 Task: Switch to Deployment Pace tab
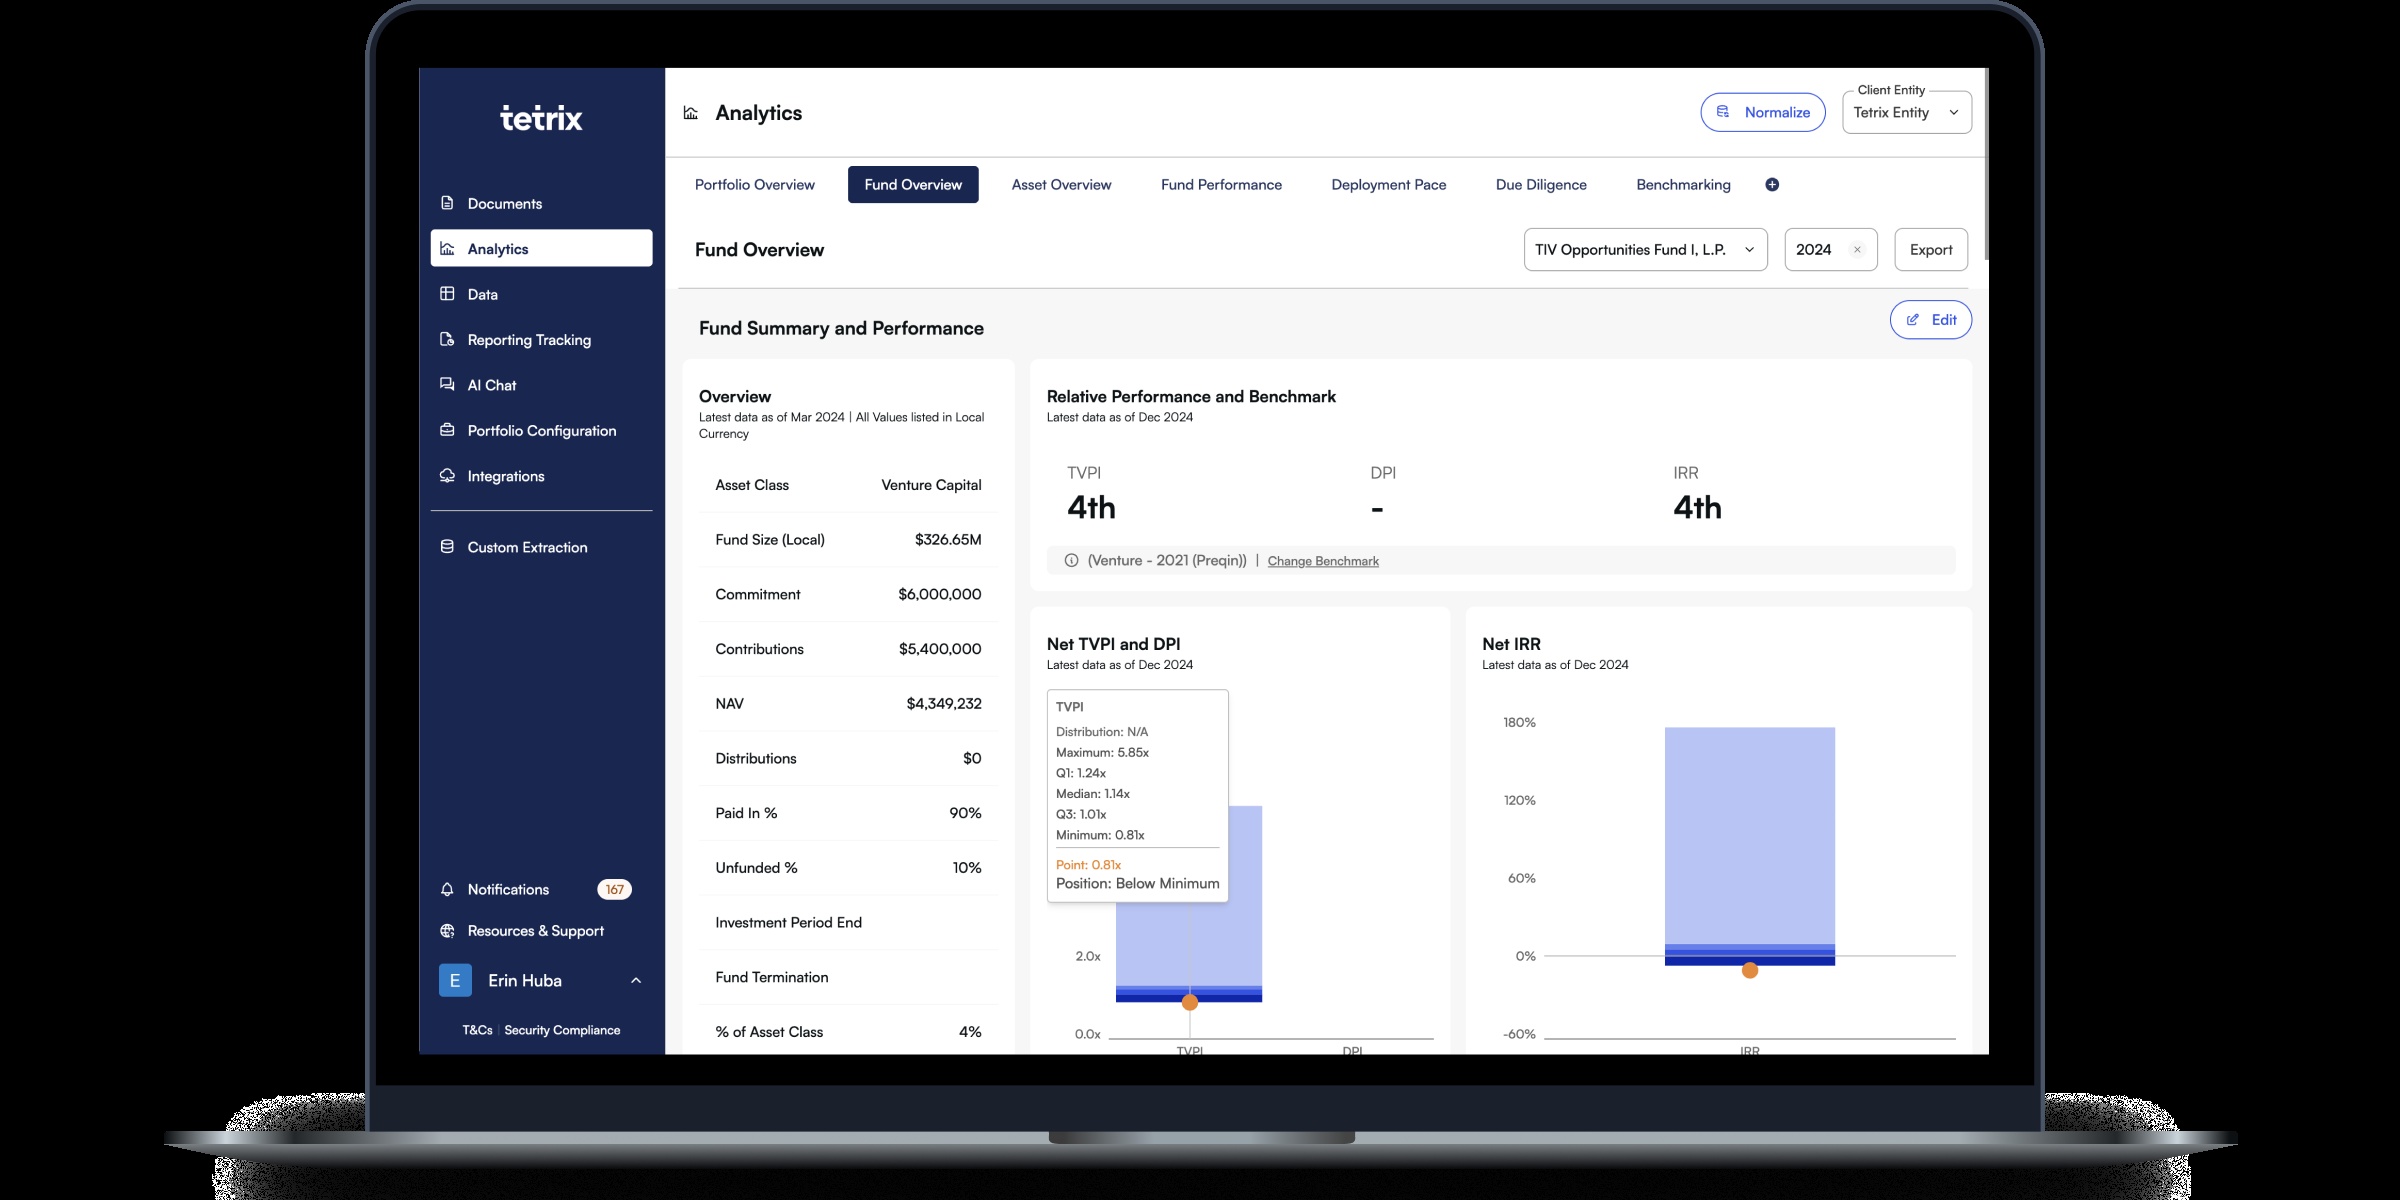coord(1389,185)
